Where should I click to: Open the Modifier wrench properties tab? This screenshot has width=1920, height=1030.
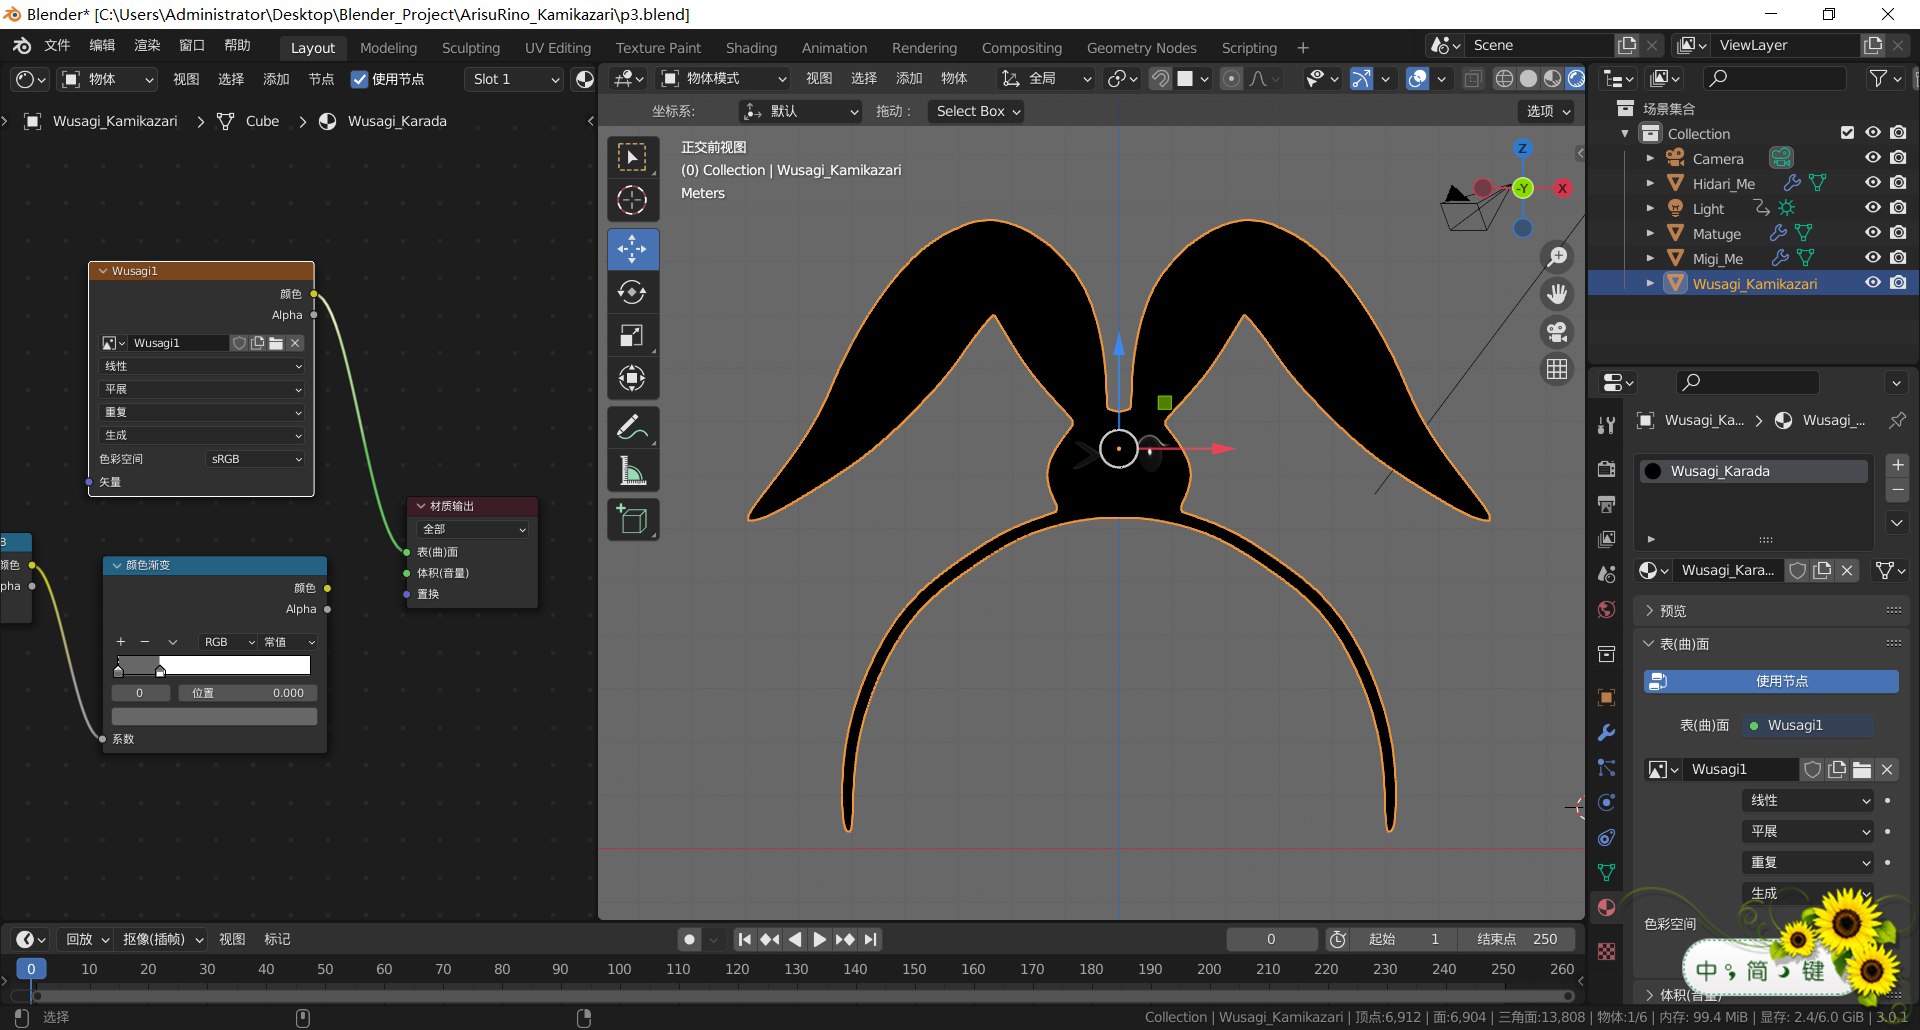1606,732
